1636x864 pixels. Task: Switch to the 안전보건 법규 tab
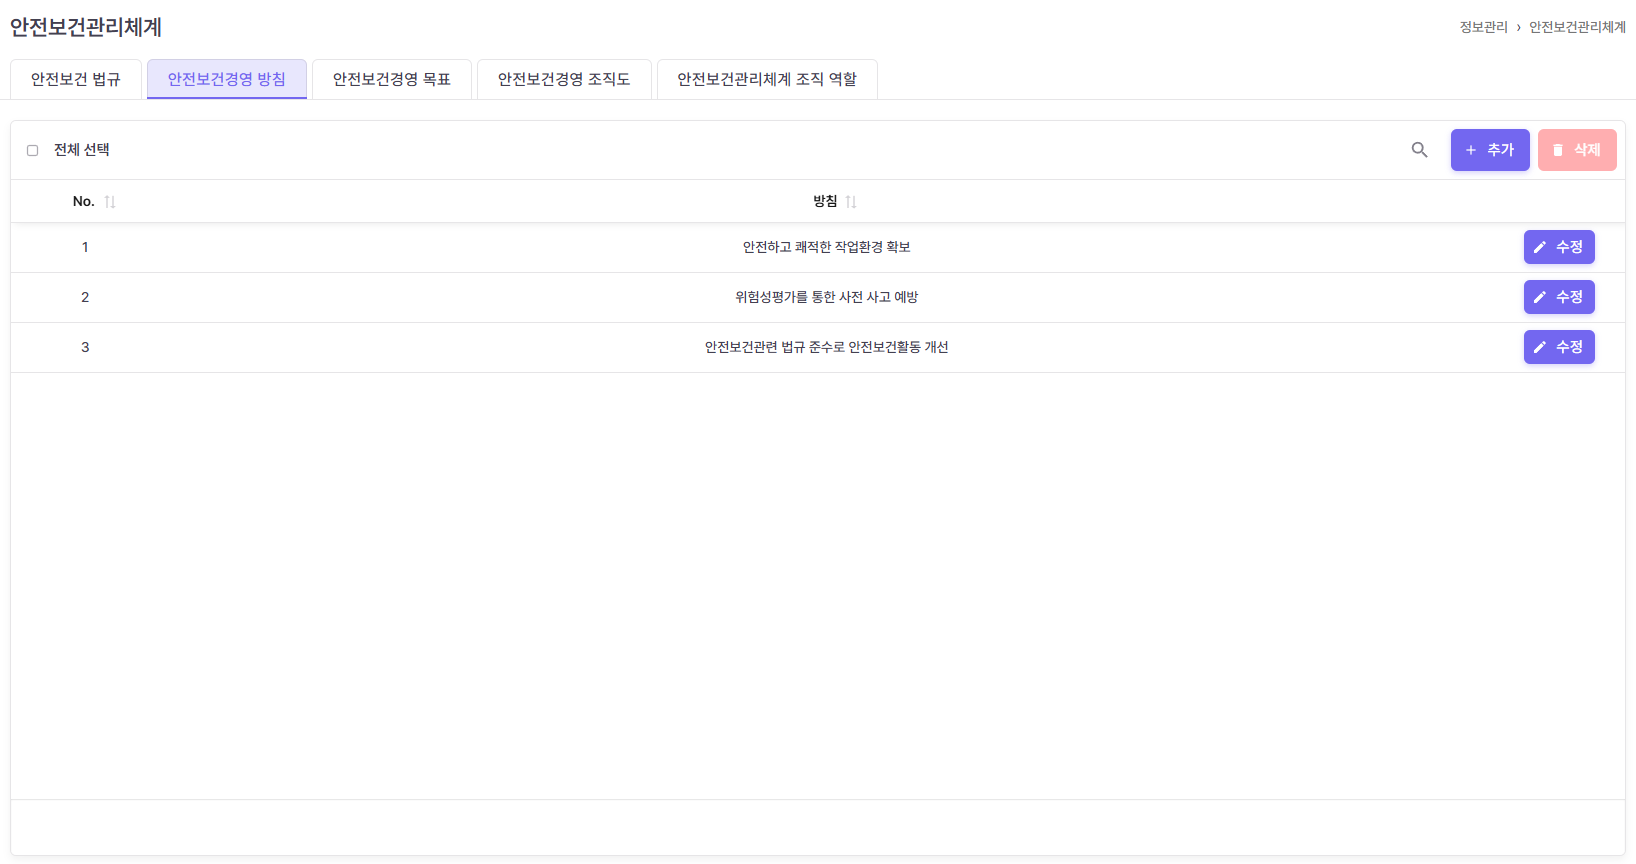click(76, 80)
